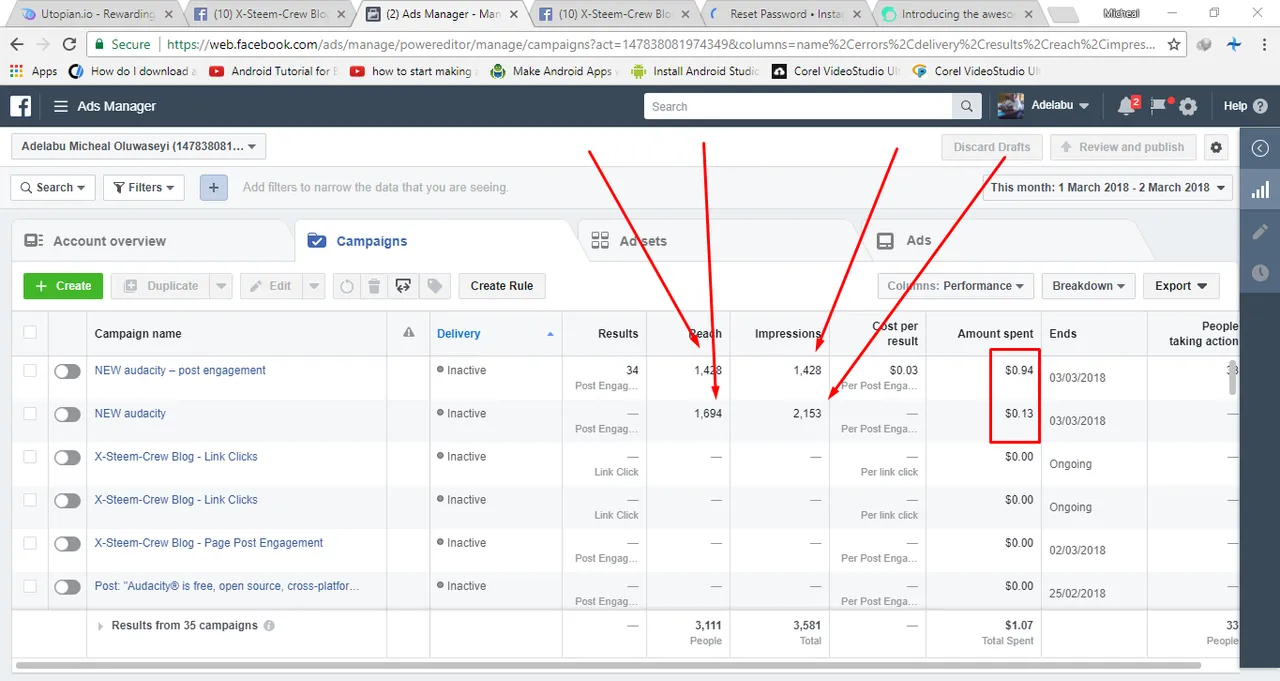The width and height of the screenshot is (1280, 681).
Task: Focus the Ads Manager search field
Action: tap(798, 106)
